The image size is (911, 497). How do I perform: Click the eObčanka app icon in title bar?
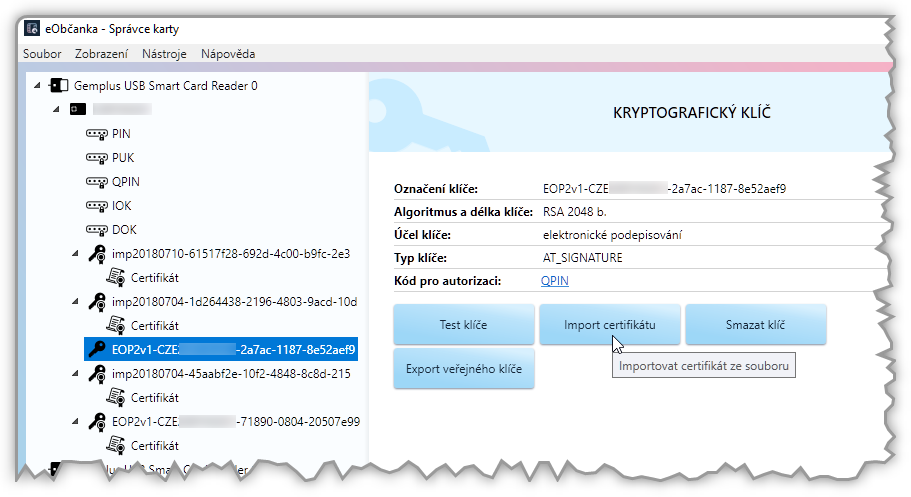point(32,28)
